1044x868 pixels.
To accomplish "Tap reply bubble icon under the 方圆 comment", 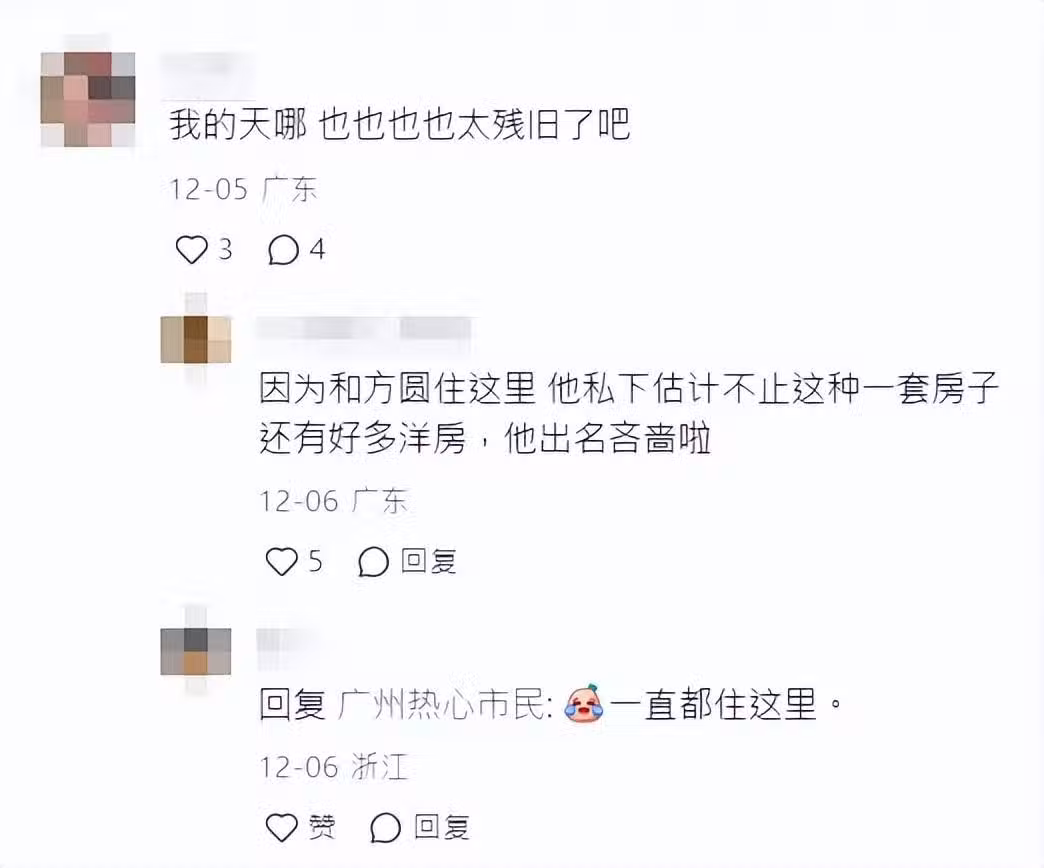I will pyautogui.click(x=373, y=562).
